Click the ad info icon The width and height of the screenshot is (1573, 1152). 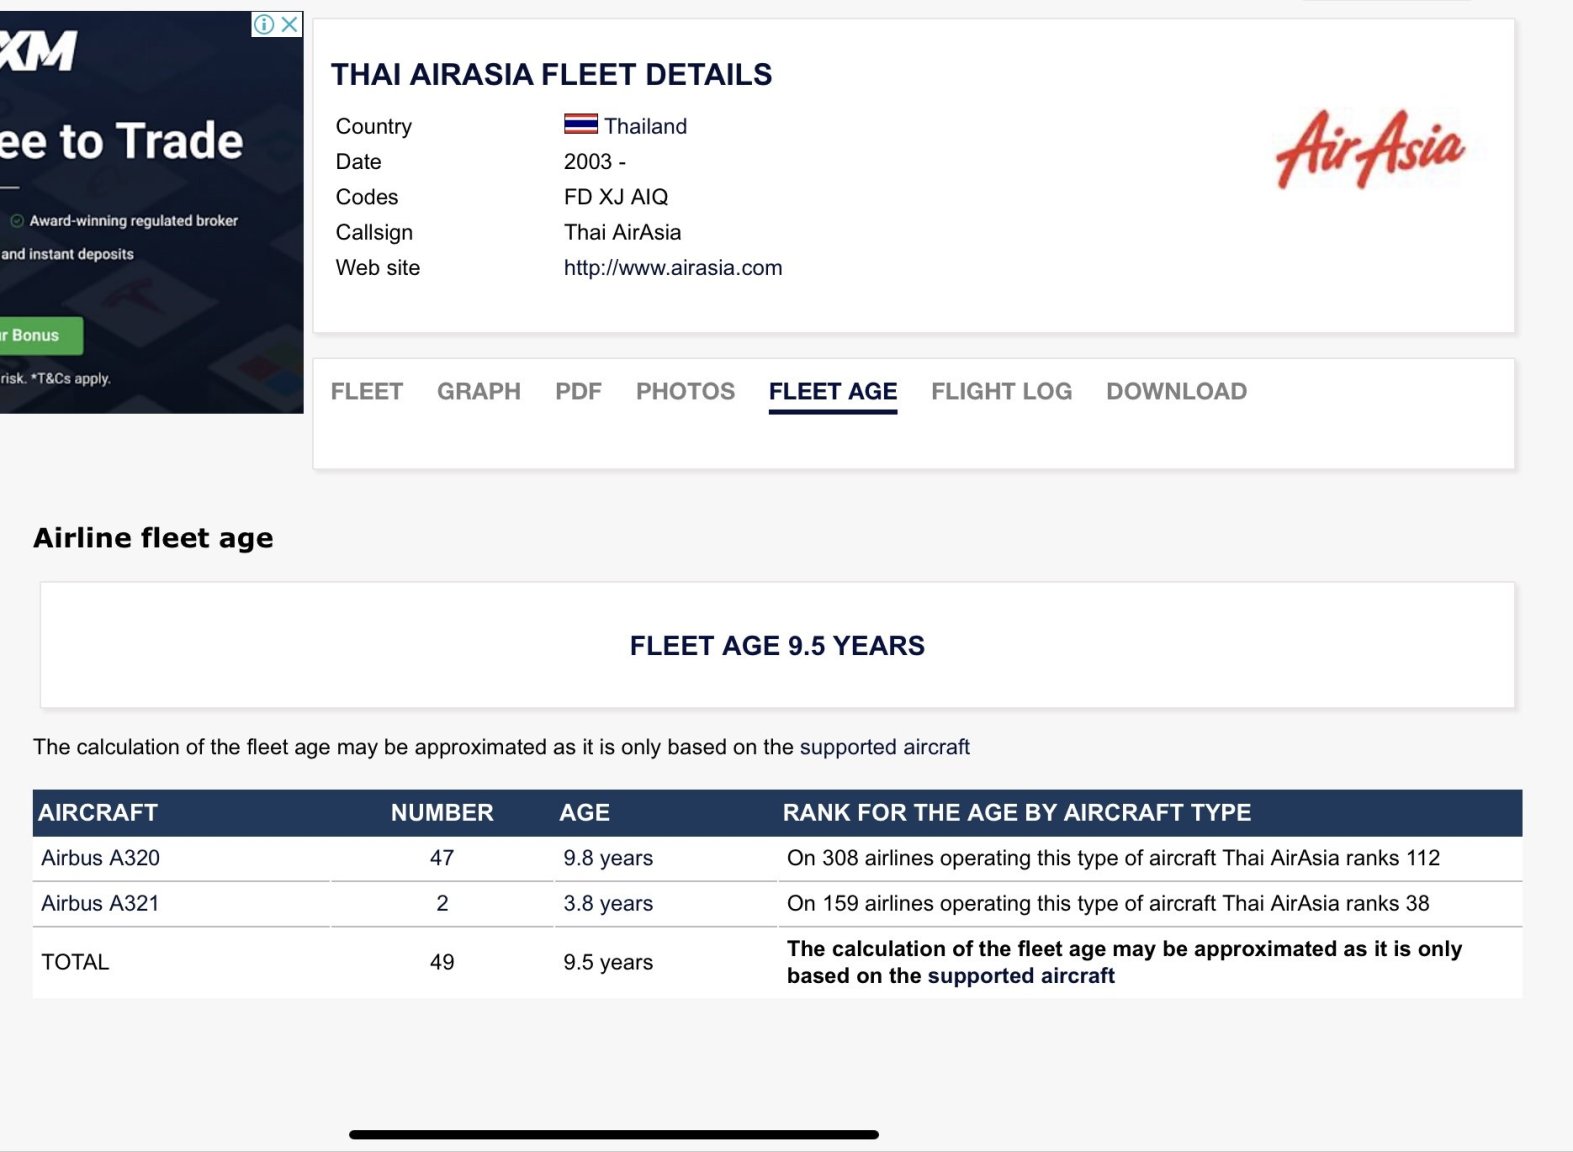pos(264,24)
